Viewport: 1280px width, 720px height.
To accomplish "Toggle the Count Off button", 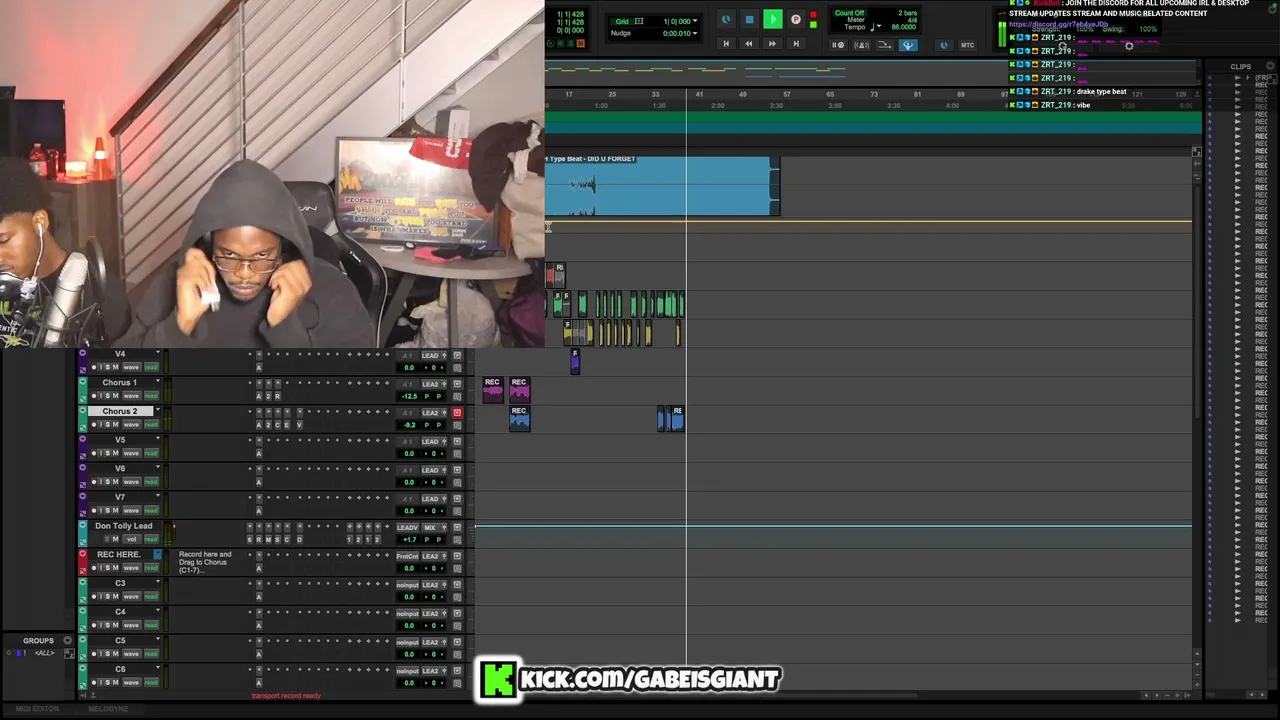I will coord(849,13).
